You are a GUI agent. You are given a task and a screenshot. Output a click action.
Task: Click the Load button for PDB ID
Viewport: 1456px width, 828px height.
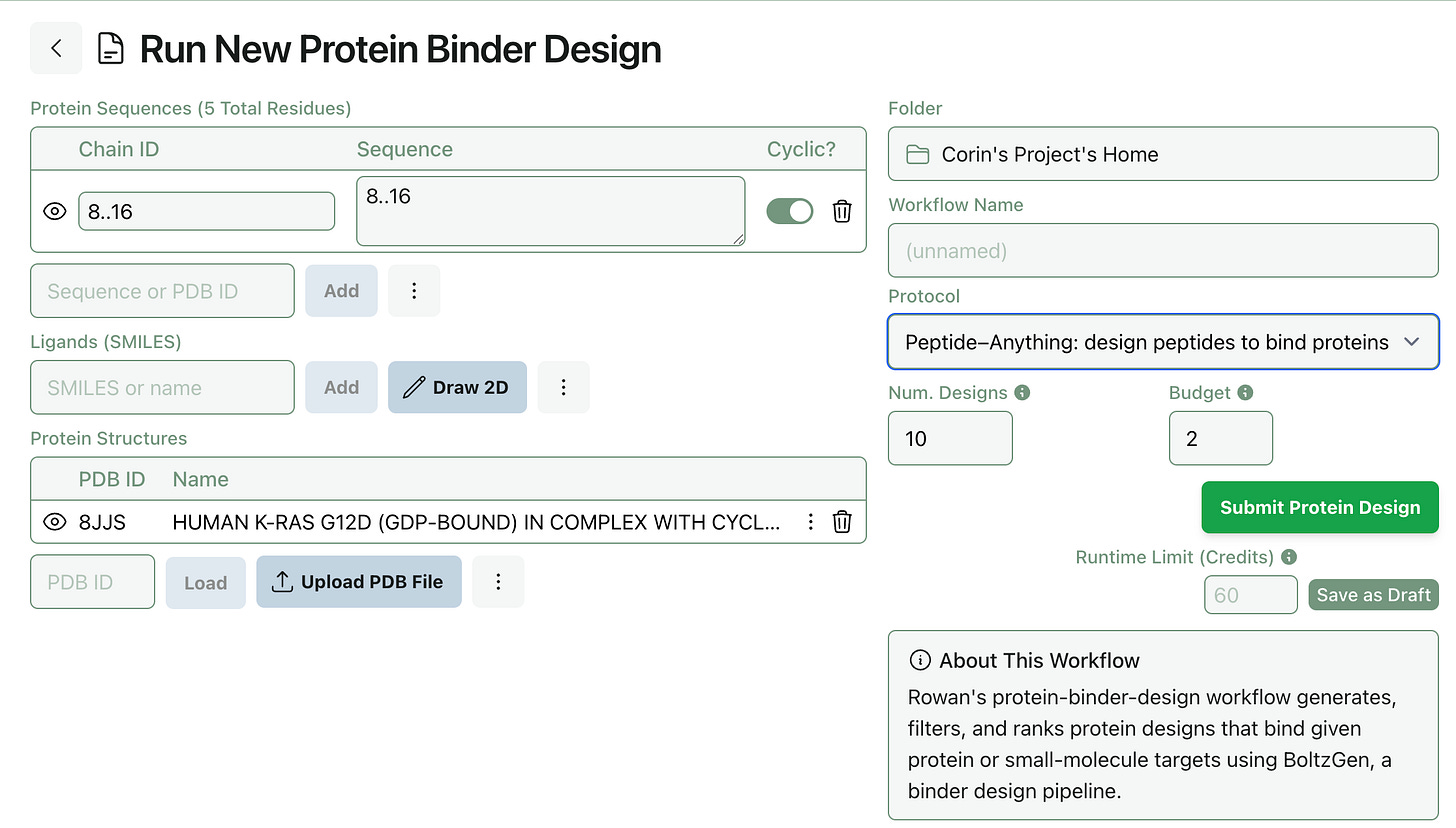click(x=205, y=581)
